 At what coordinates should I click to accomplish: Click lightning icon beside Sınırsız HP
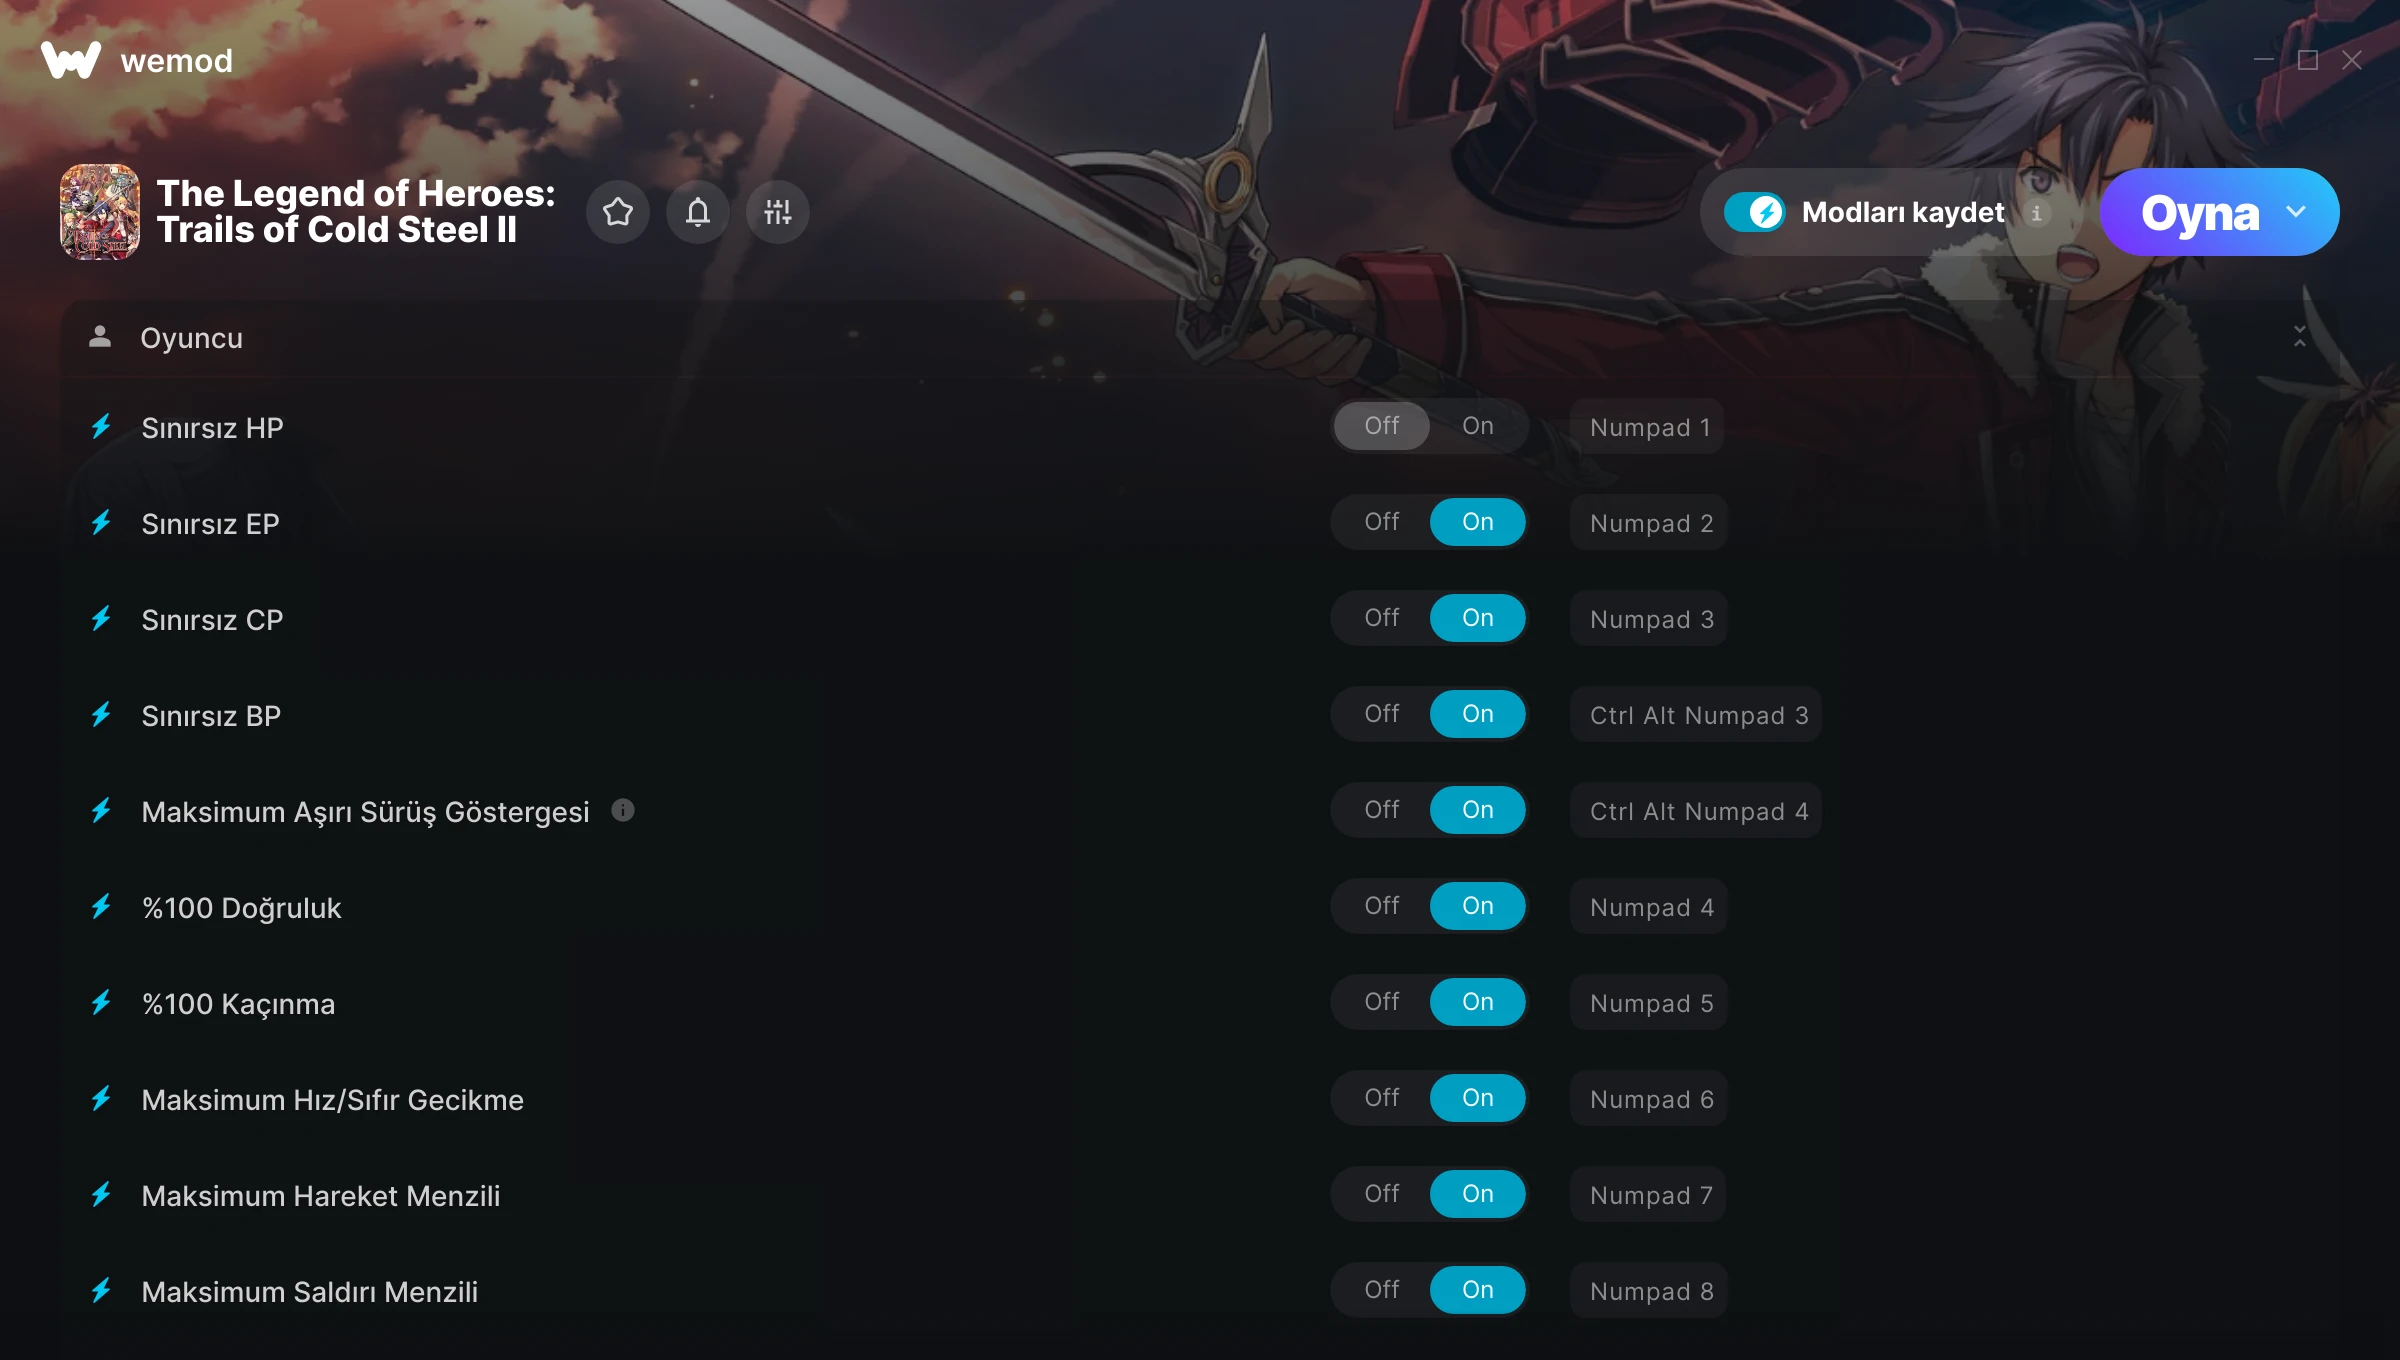pos(101,427)
